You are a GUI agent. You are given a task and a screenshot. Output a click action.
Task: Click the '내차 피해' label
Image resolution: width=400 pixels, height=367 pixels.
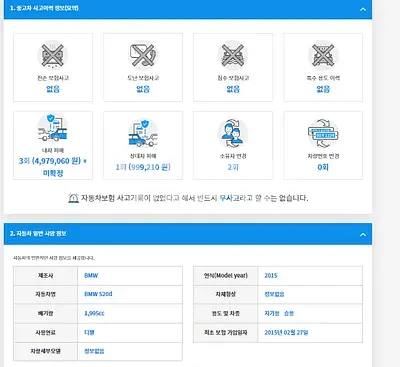[53, 150]
